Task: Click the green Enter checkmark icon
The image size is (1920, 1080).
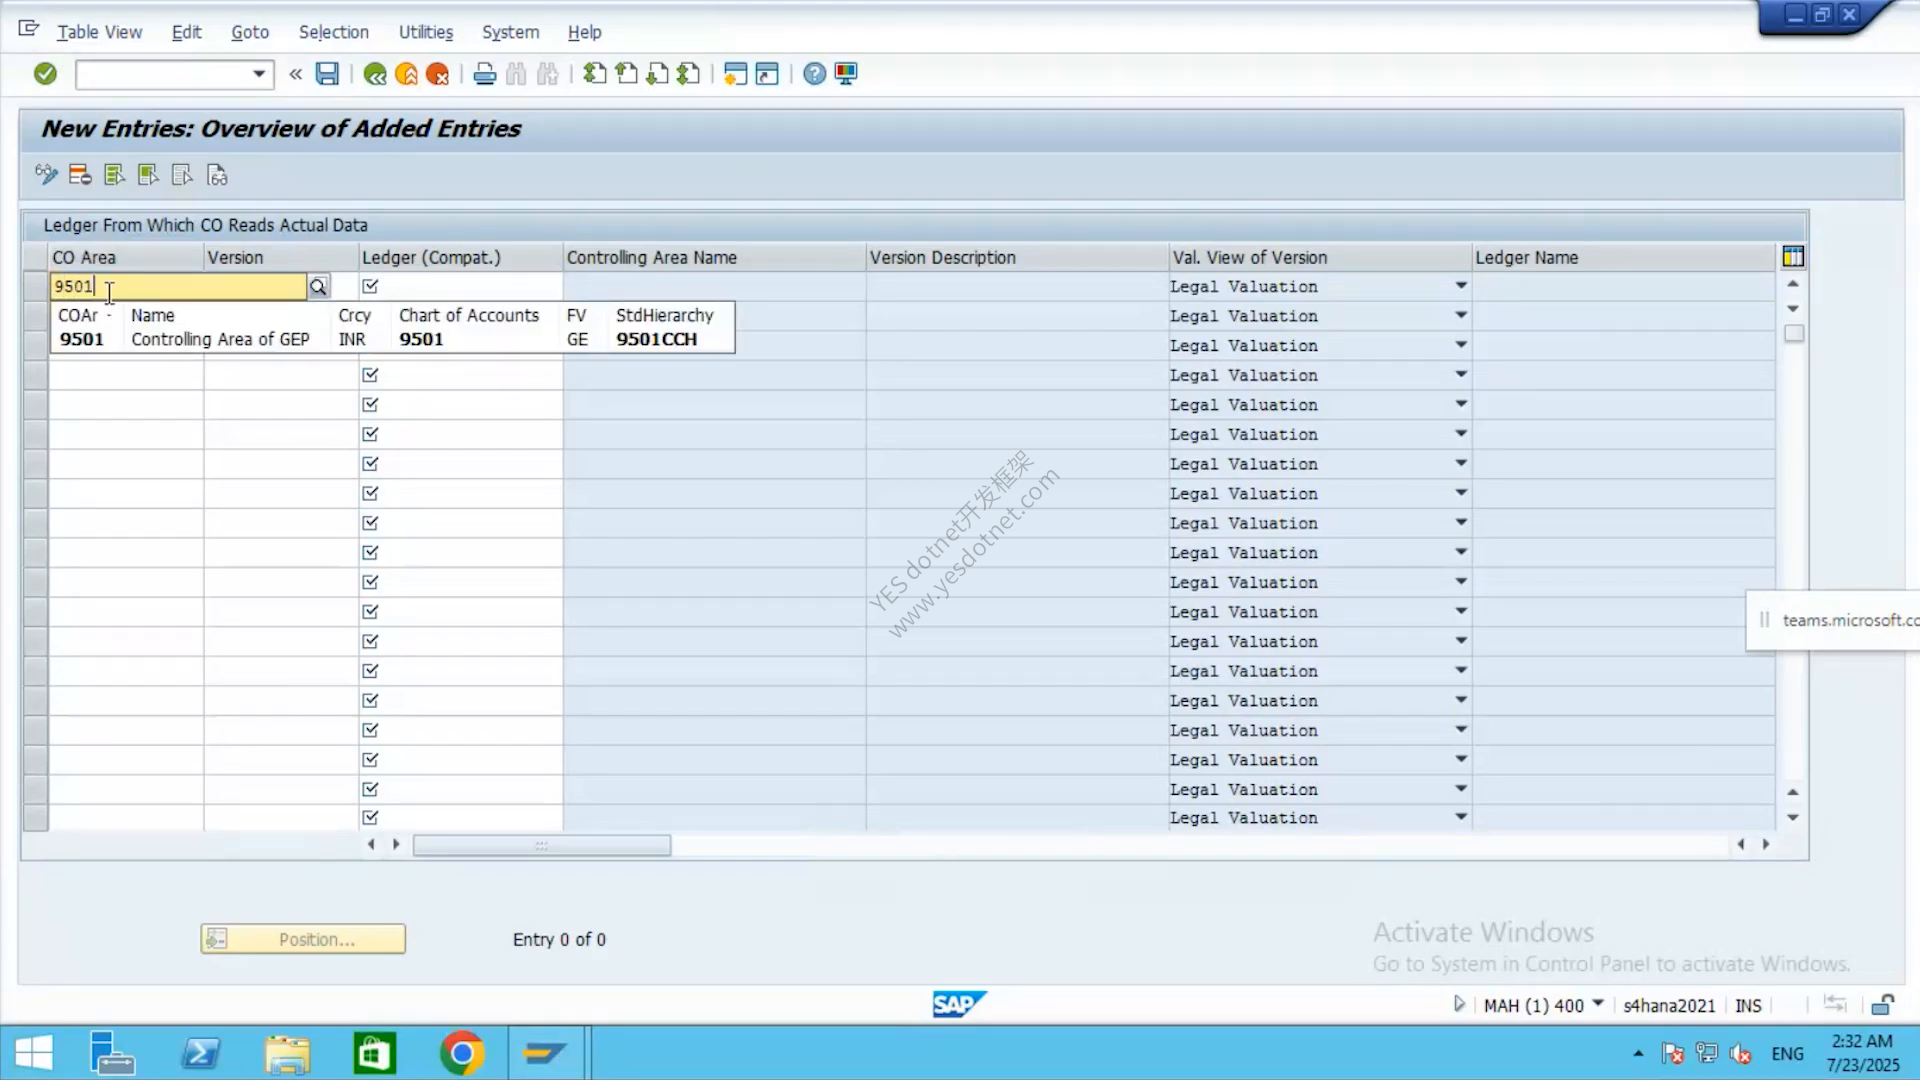Action: [x=45, y=73]
